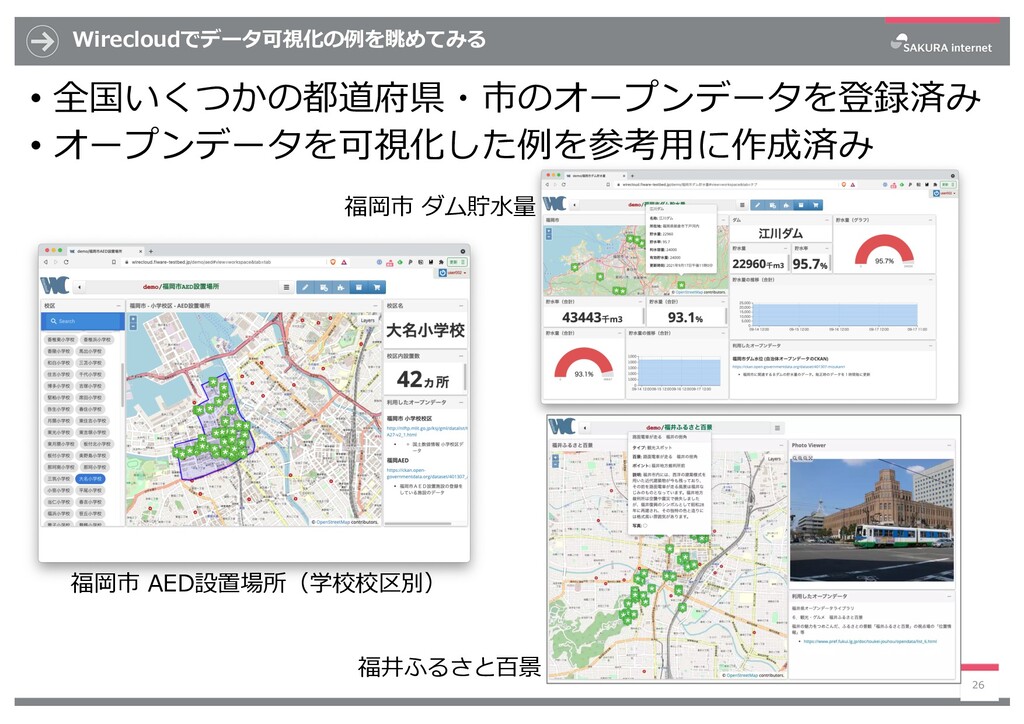Open hamburger menu in 福井ふるさと百景 window
The width and height of the screenshot is (1024, 724).
coord(777,428)
